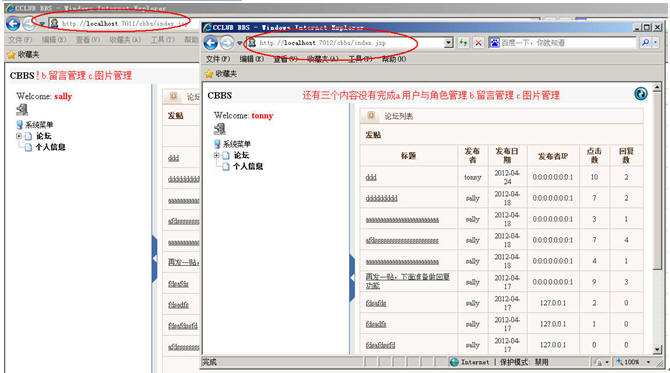Click the user icon under Welcome tonny
The width and height of the screenshot is (670, 373).
220,128
